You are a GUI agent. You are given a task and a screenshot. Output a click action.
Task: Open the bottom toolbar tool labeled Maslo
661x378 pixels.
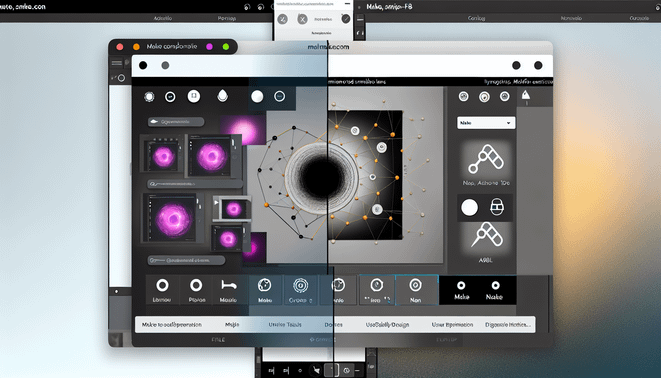click(228, 290)
